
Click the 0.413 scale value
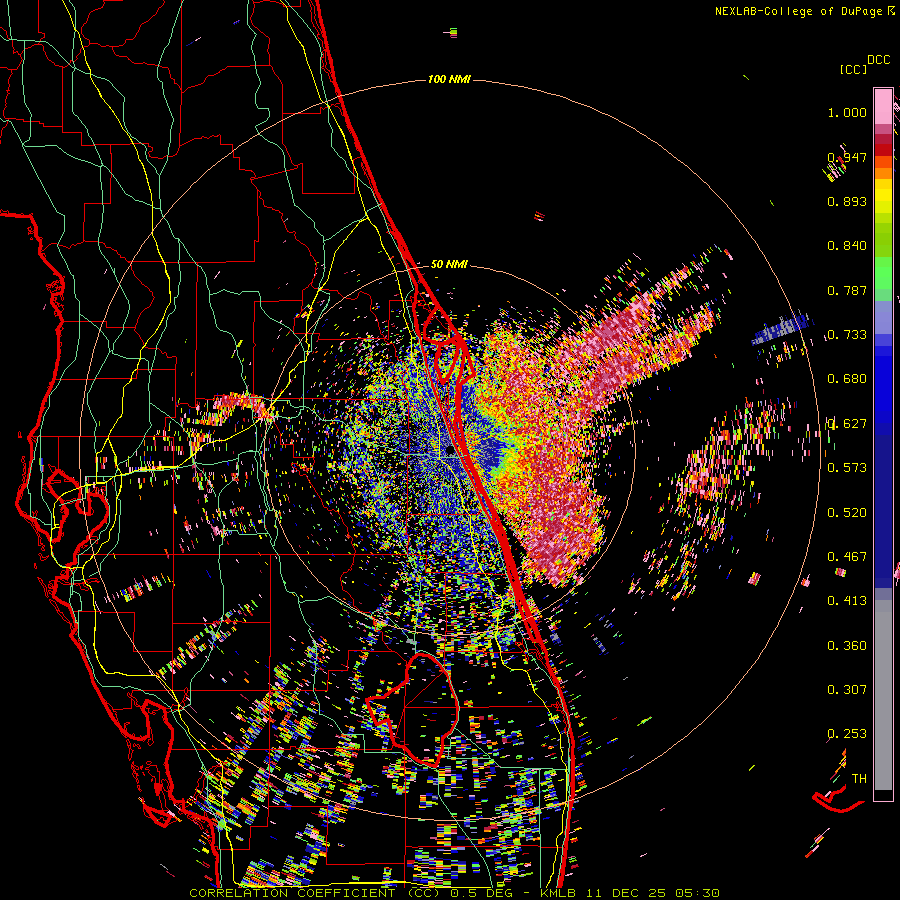click(847, 601)
